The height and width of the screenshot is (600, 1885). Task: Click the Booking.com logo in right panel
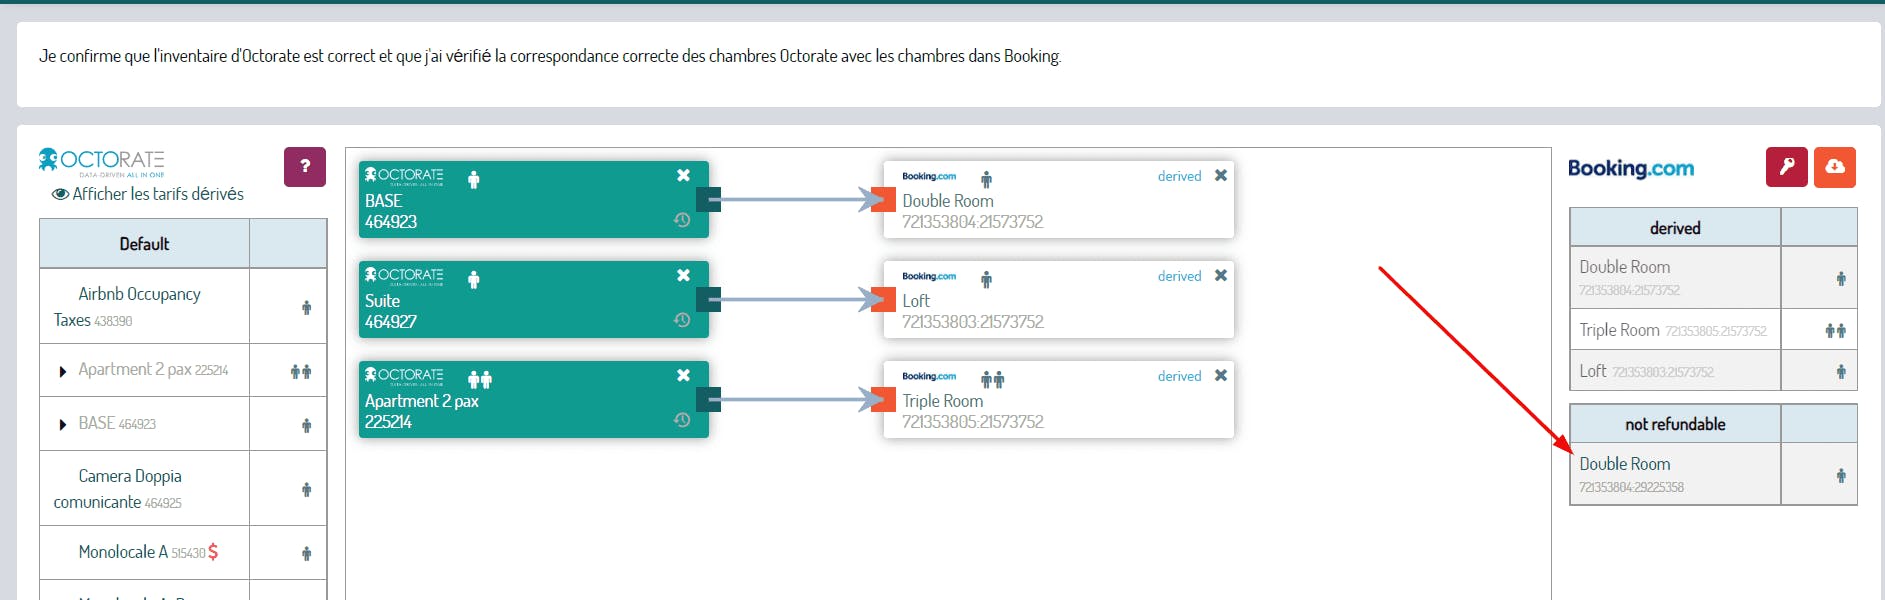point(1631,168)
